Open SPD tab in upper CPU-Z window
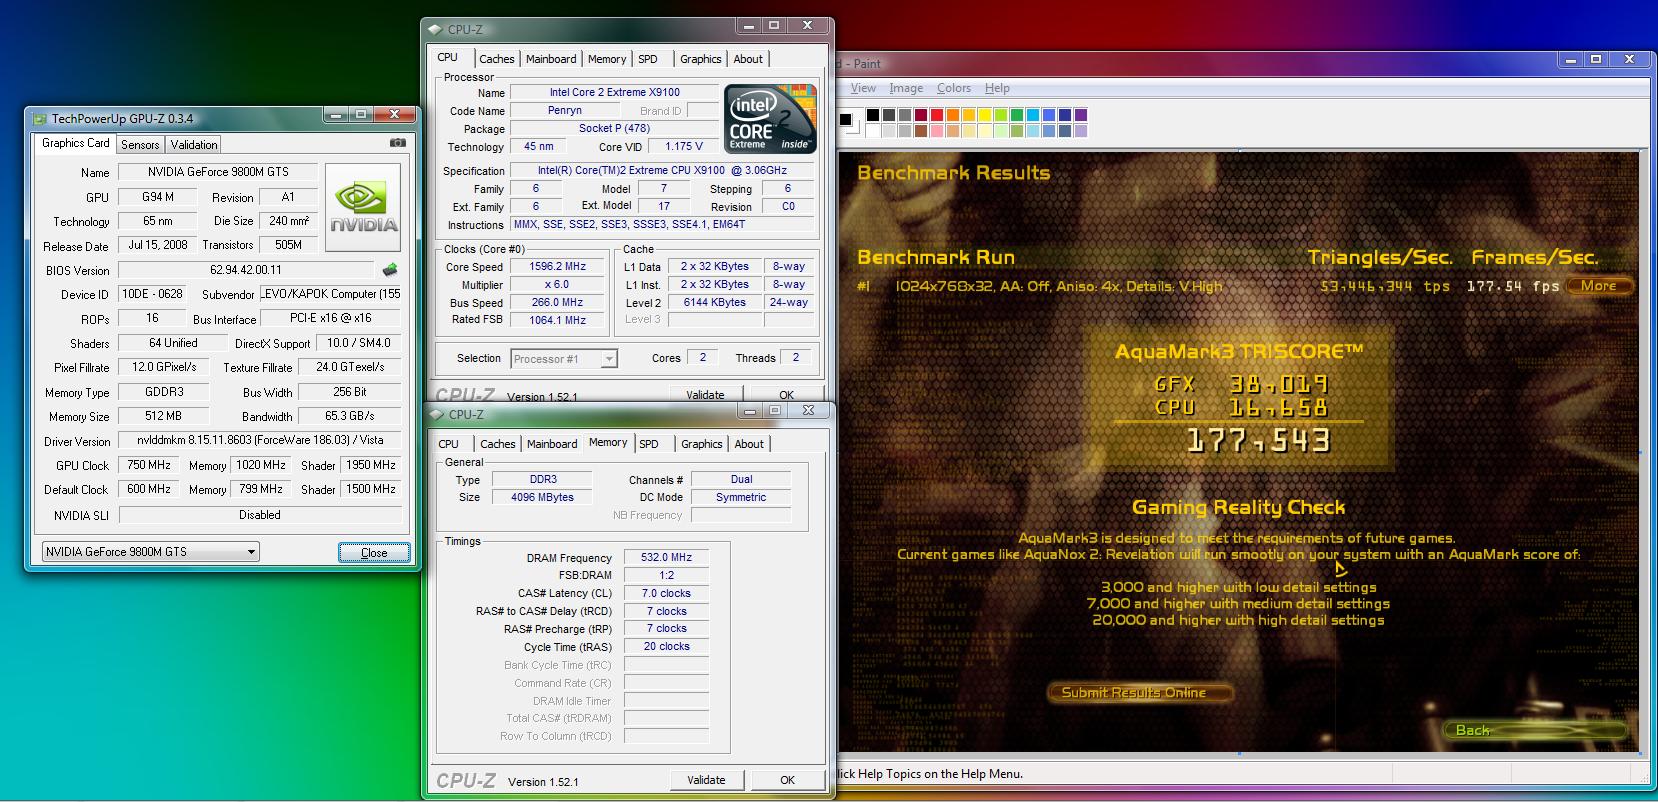Screen dimensions: 1658x802 [x=648, y=59]
